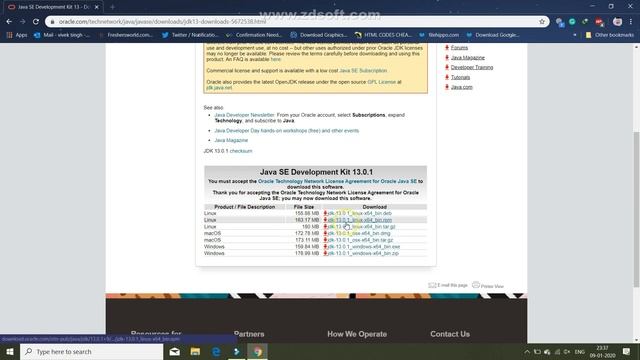Click the Type here to search box
This screenshot has height=360, width=640.
pos(91,351)
